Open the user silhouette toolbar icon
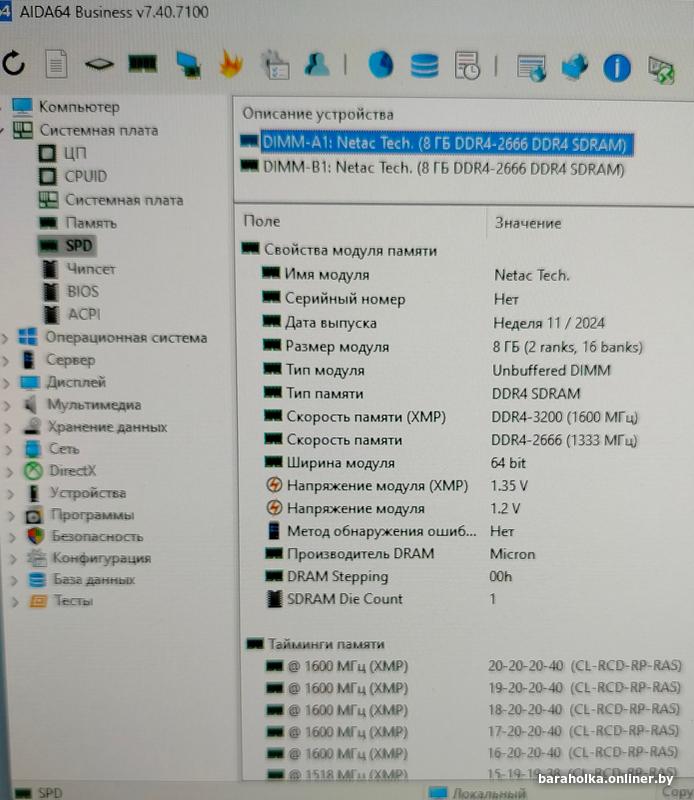 317,65
